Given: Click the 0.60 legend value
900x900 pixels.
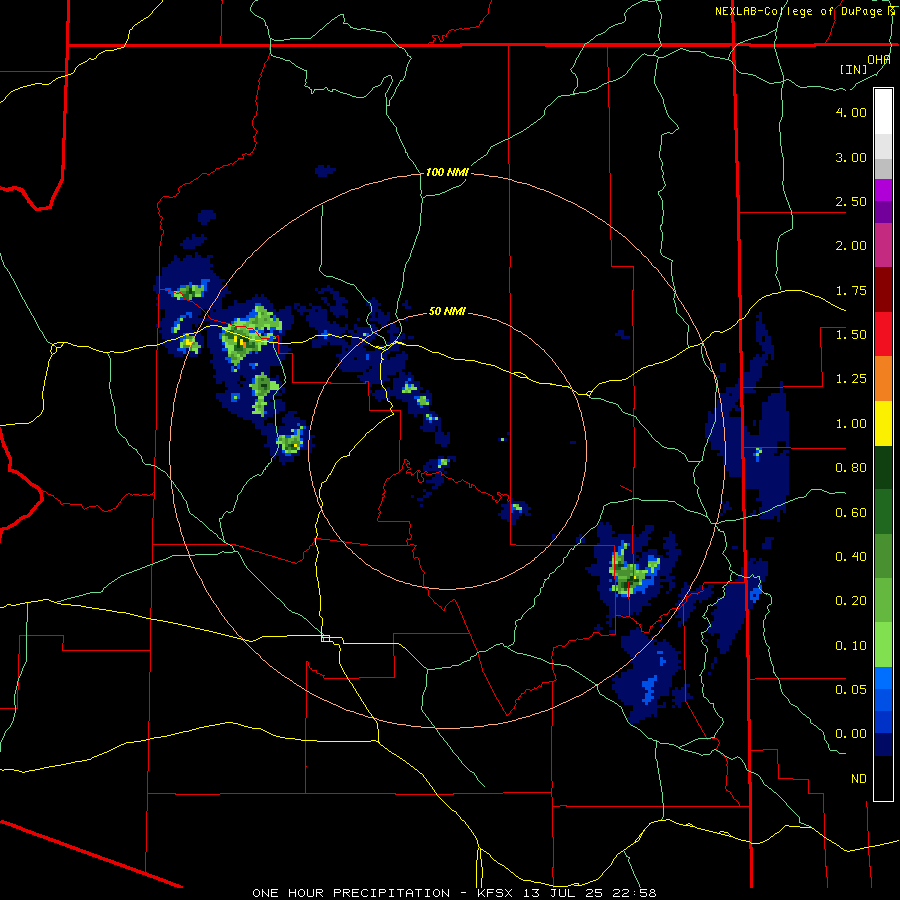Looking at the screenshot, I should pyautogui.click(x=851, y=513).
